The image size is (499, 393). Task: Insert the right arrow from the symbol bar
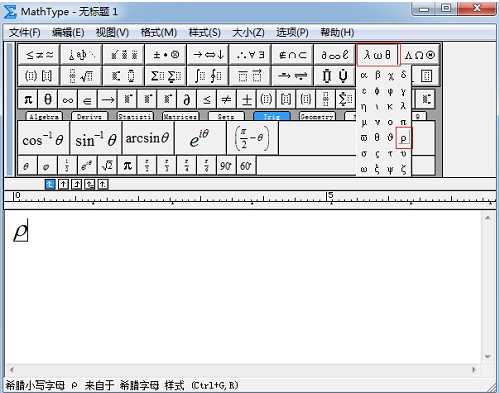point(107,99)
